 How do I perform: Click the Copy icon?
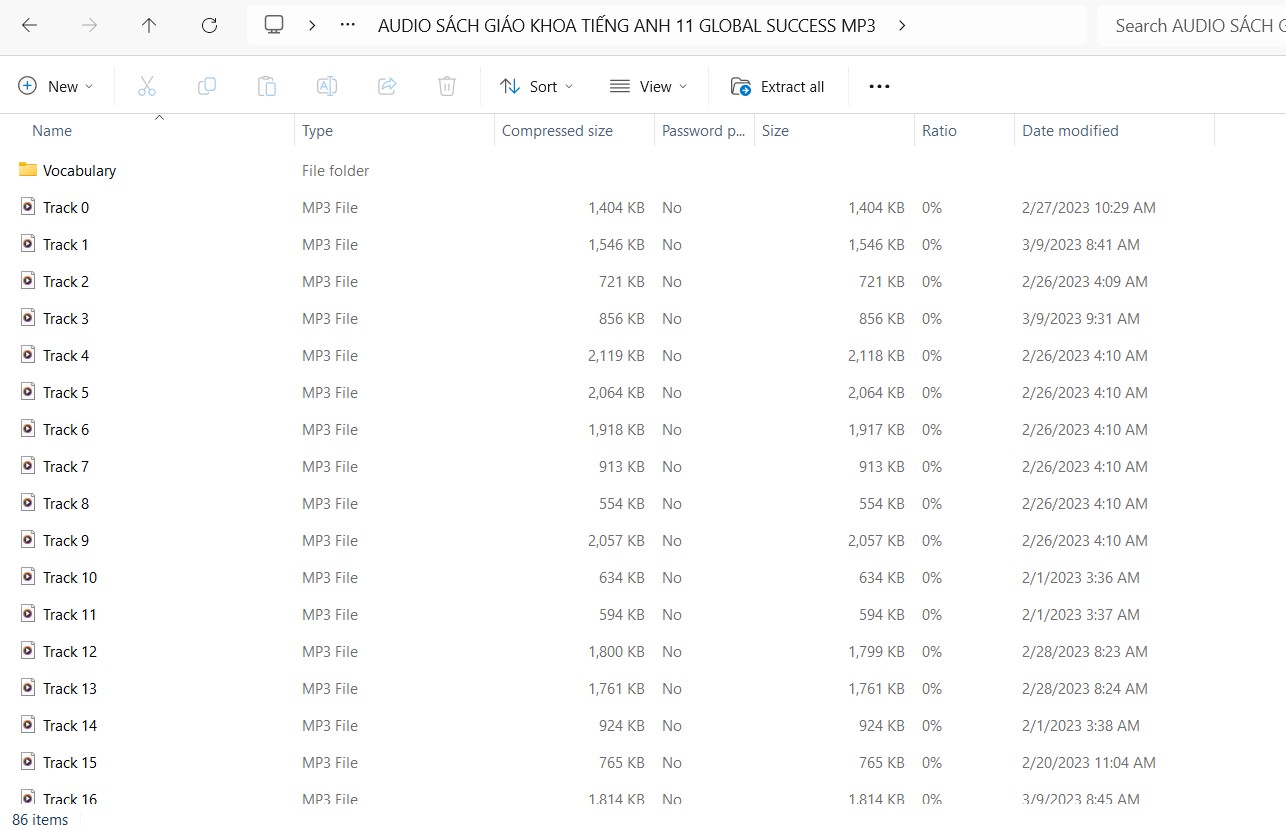pyautogui.click(x=207, y=86)
